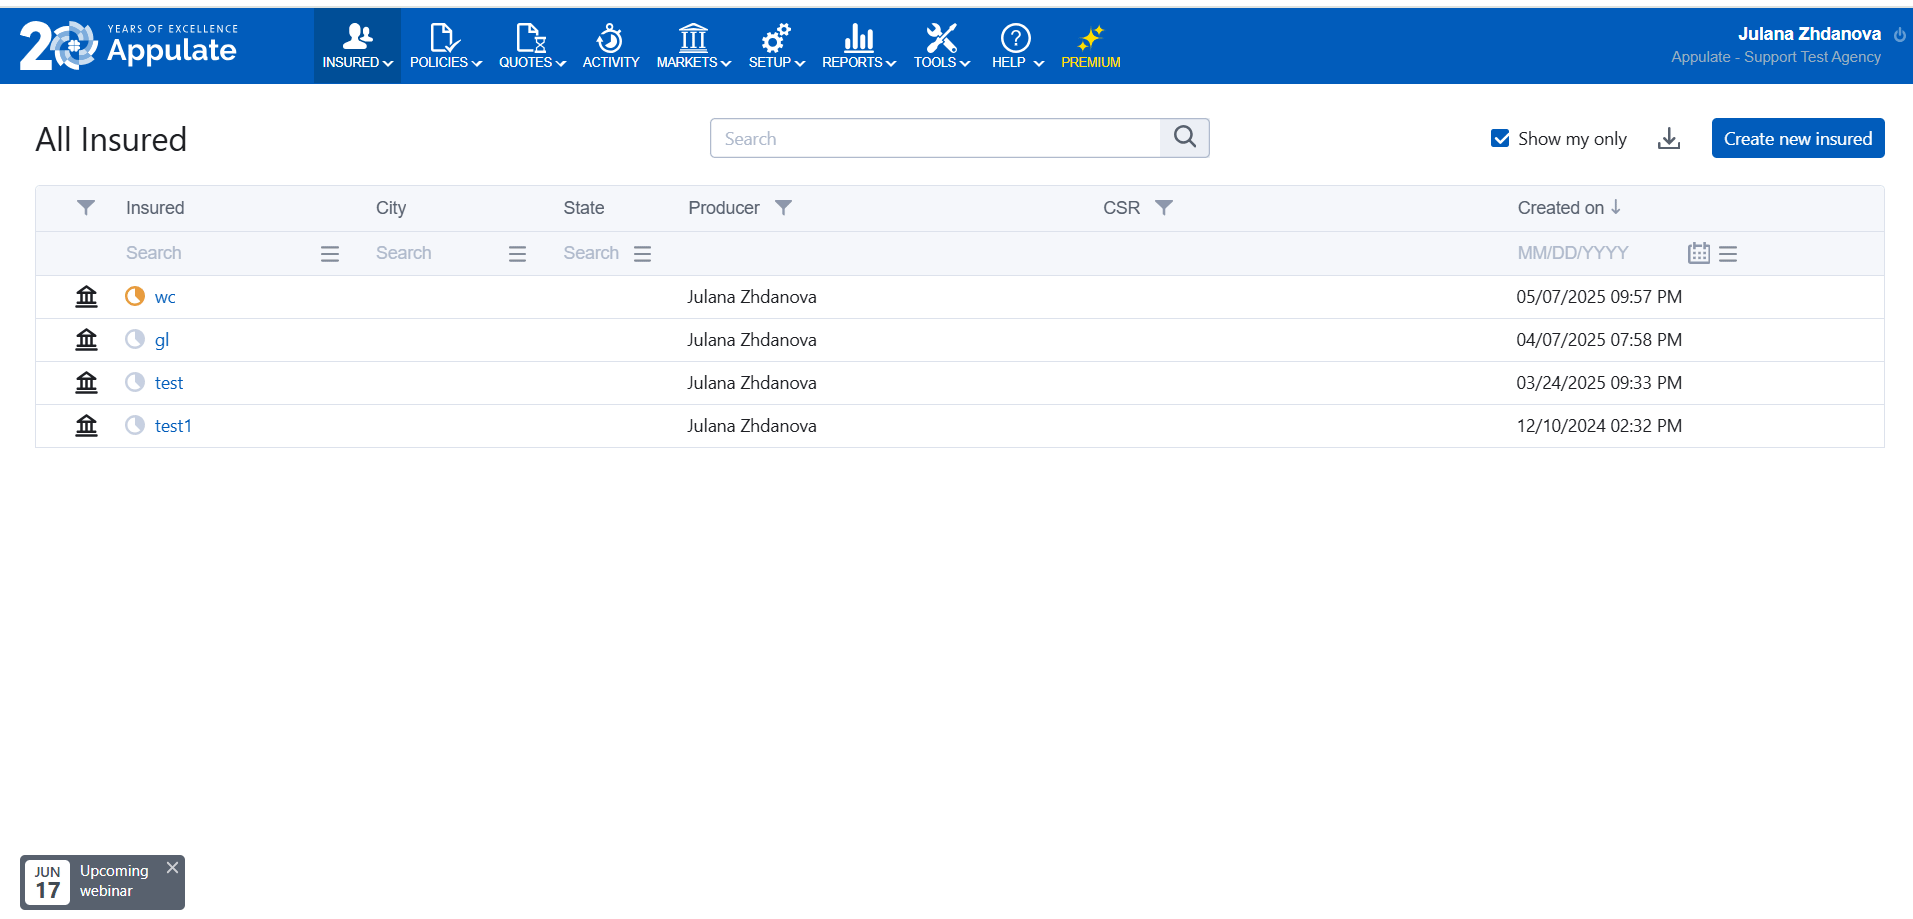Open the Producer filter funnel
Image resolution: width=1913 pixels, height=919 pixels.
pyautogui.click(x=784, y=207)
